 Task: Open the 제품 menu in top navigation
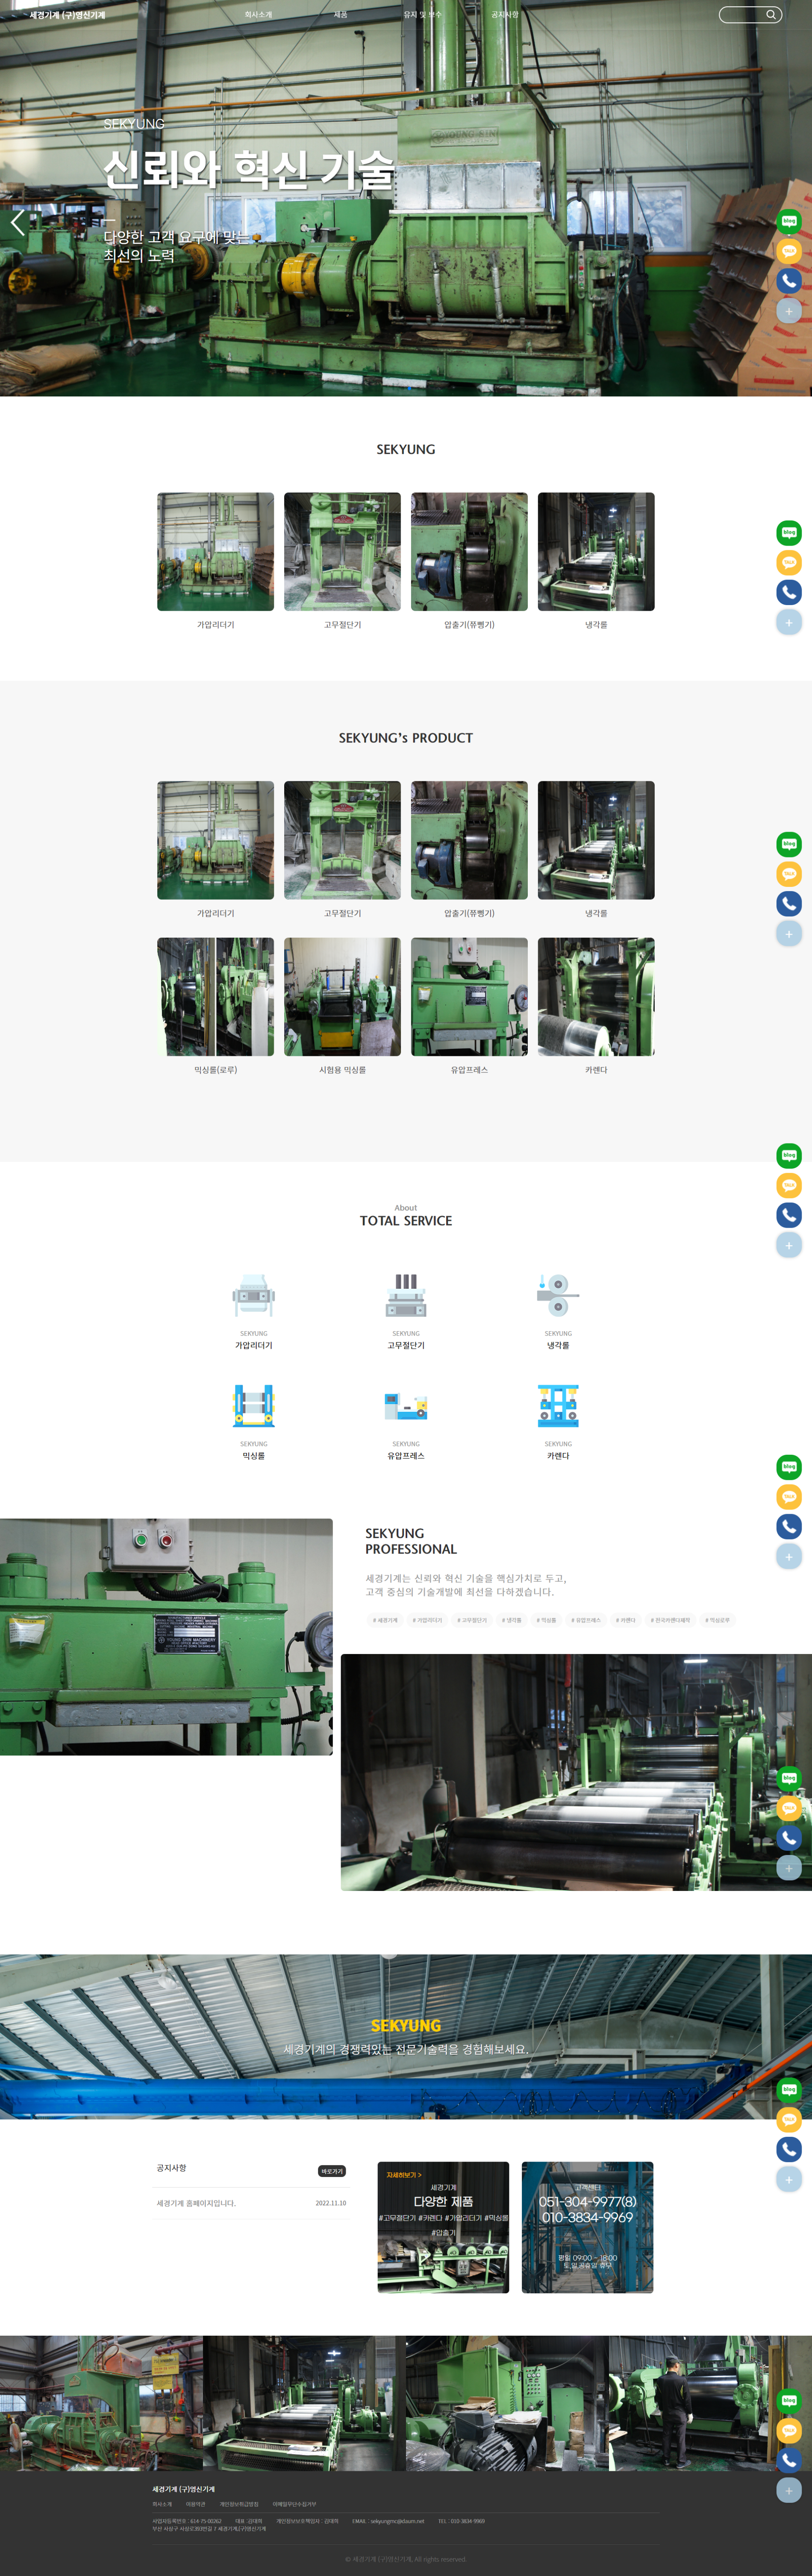tap(340, 15)
